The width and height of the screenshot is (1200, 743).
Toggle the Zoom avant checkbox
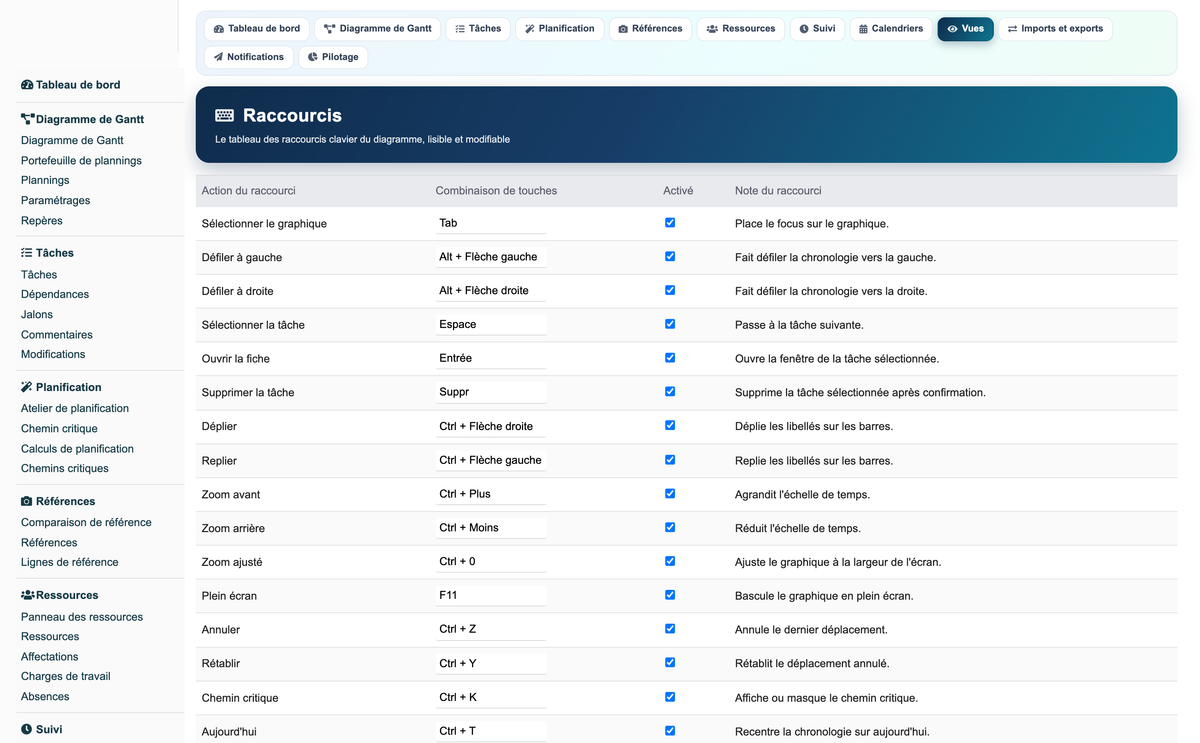click(x=670, y=494)
